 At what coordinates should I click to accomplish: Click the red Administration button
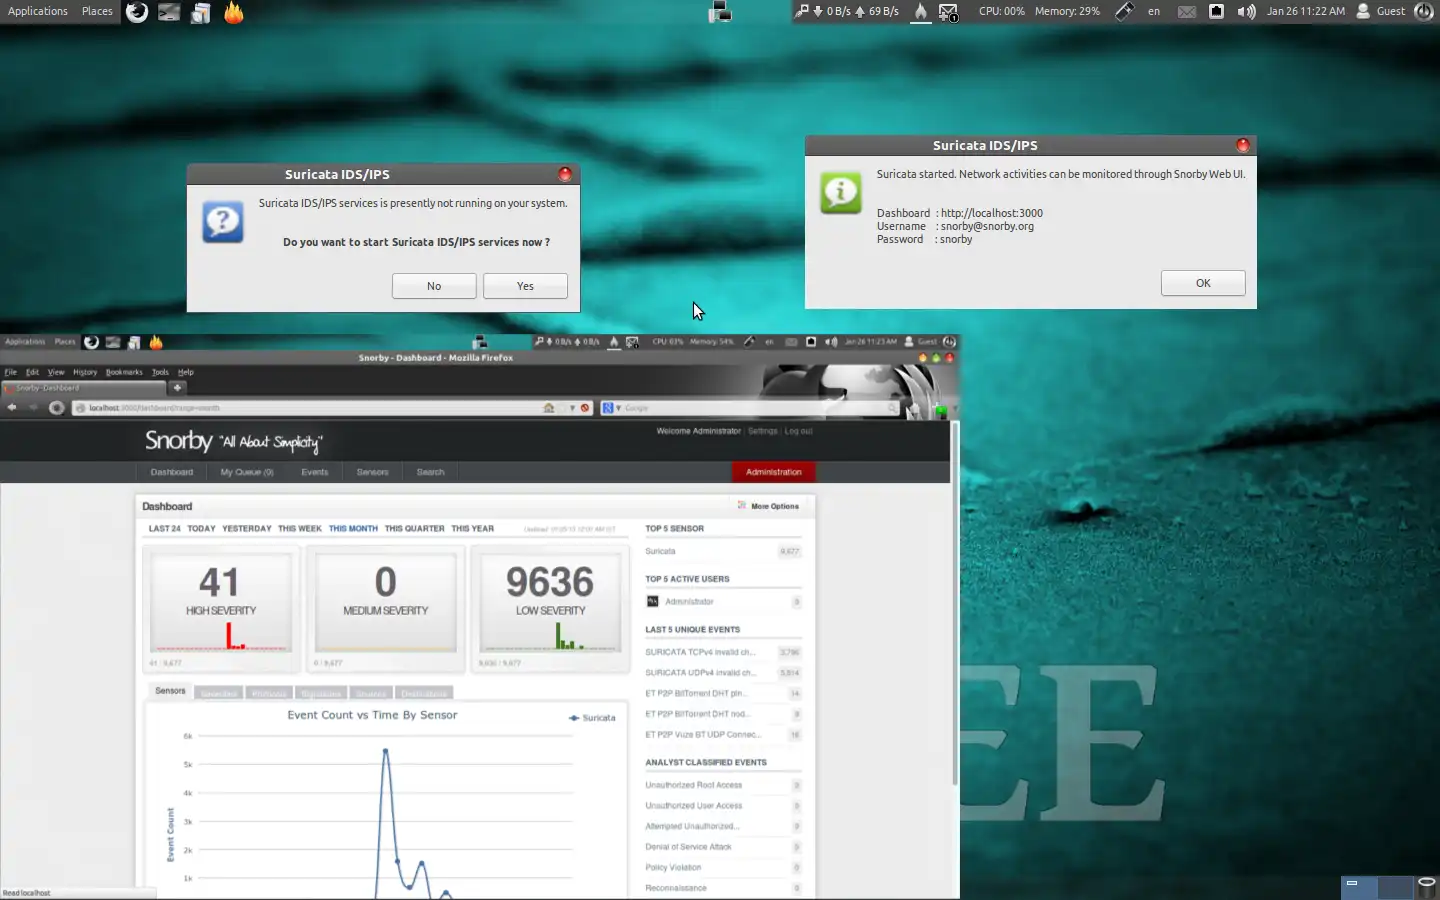click(774, 472)
